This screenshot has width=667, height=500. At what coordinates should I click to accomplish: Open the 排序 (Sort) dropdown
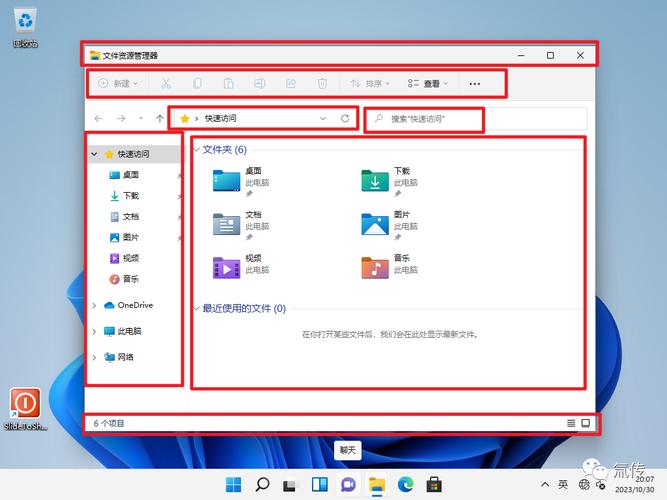[370, 83]
